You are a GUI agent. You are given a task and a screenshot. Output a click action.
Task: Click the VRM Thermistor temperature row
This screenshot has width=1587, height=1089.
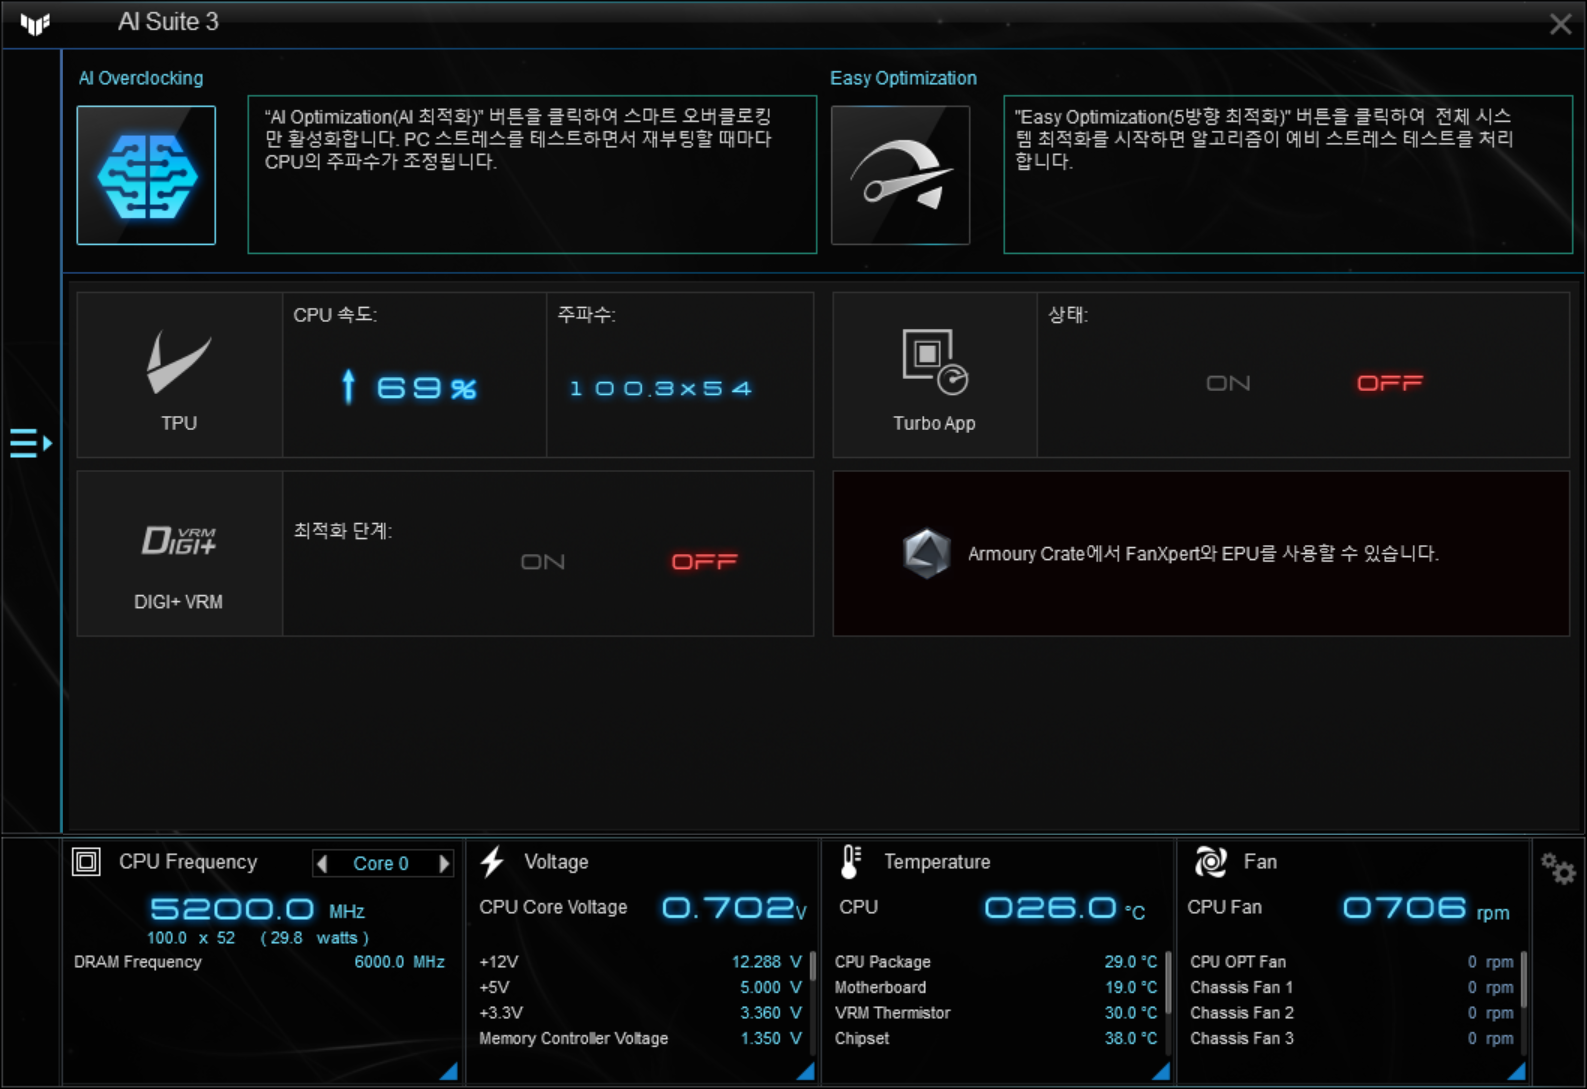[996, 1013]
